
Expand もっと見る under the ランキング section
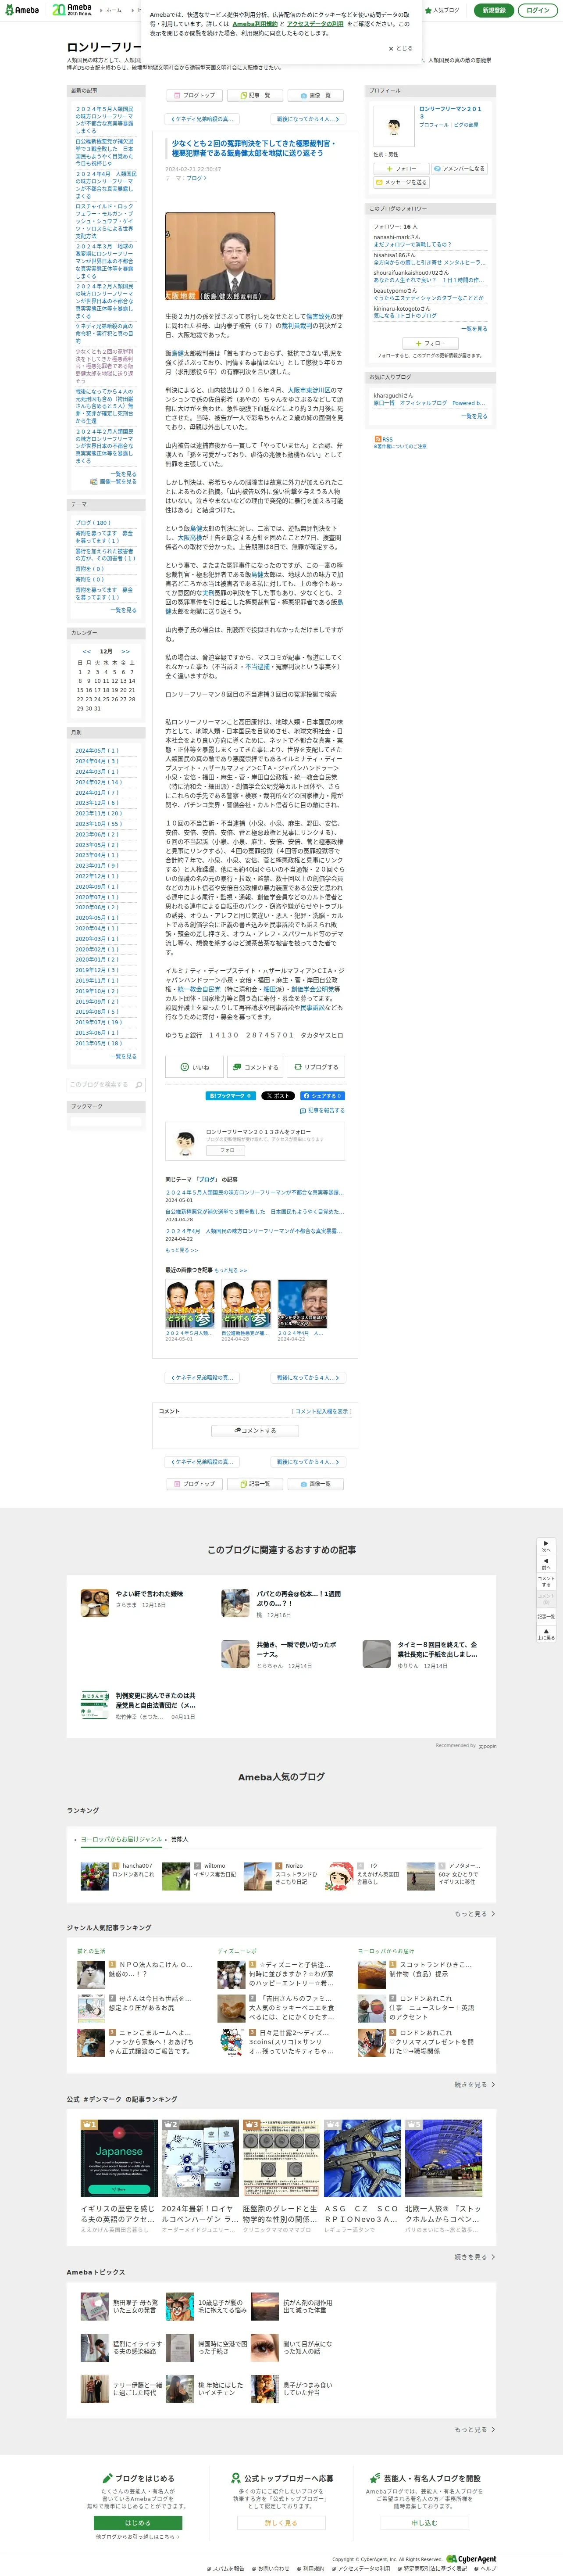coord(475,1913)
